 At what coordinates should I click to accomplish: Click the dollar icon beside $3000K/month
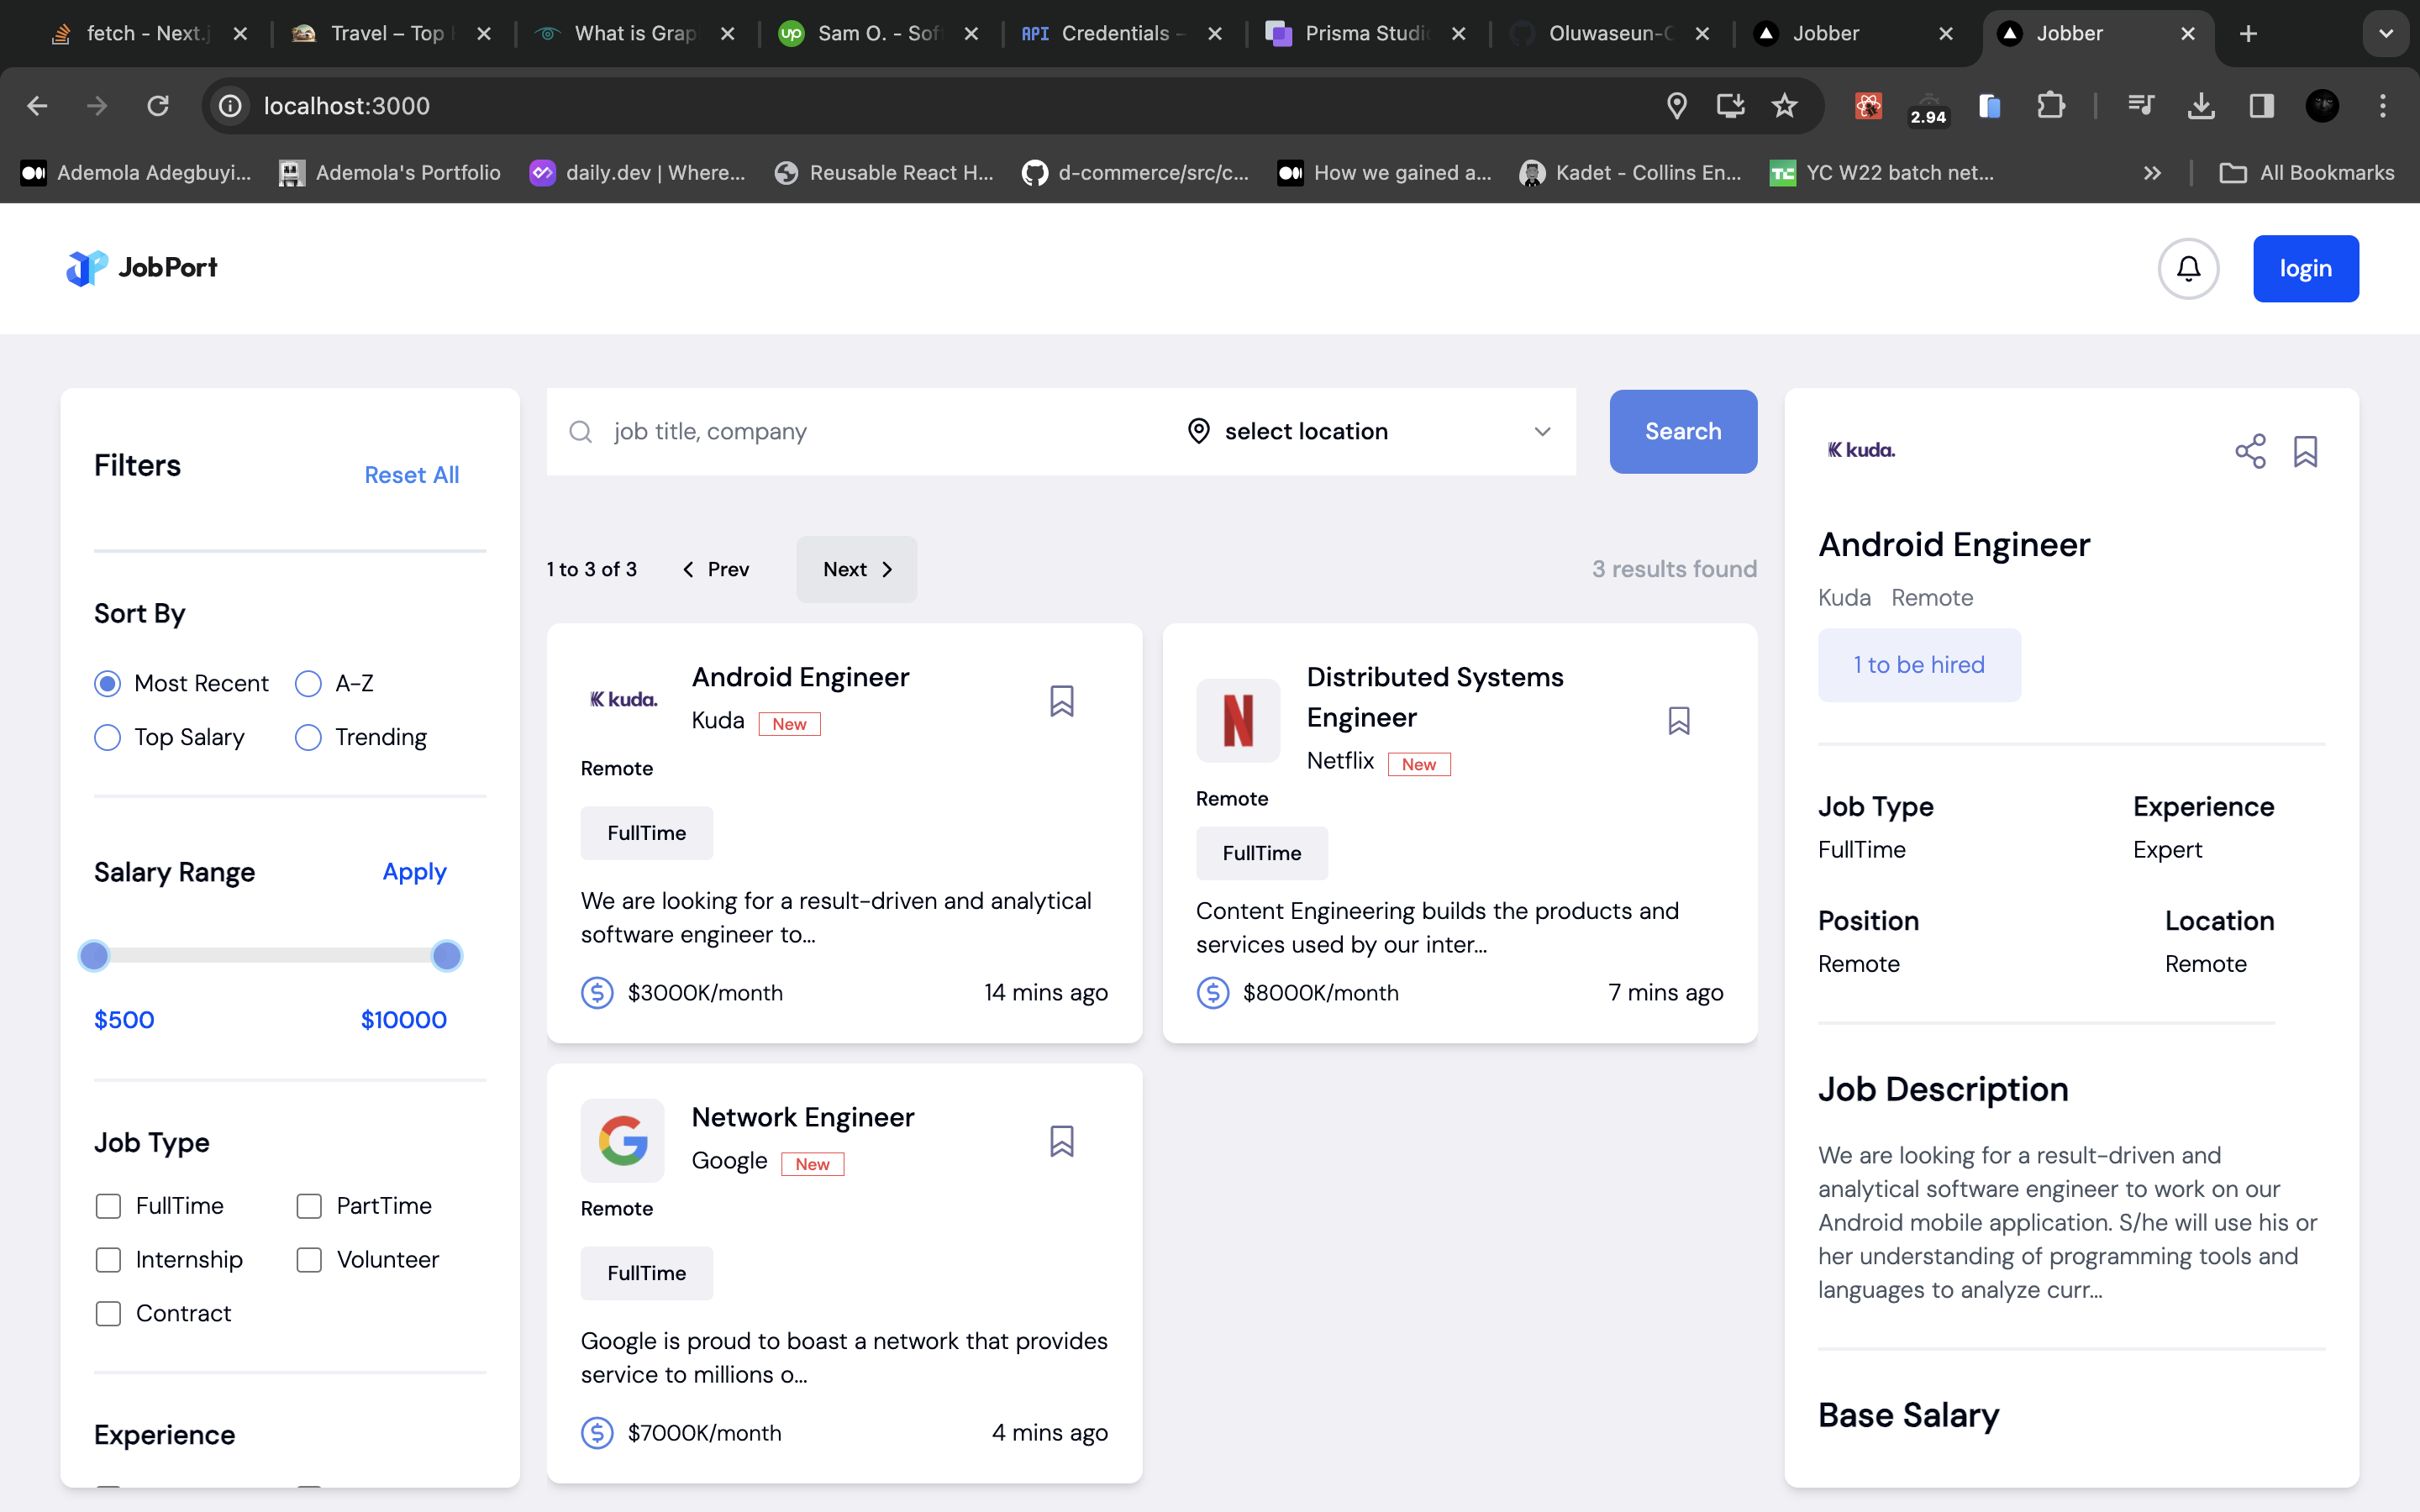click(x=597, y=992)
